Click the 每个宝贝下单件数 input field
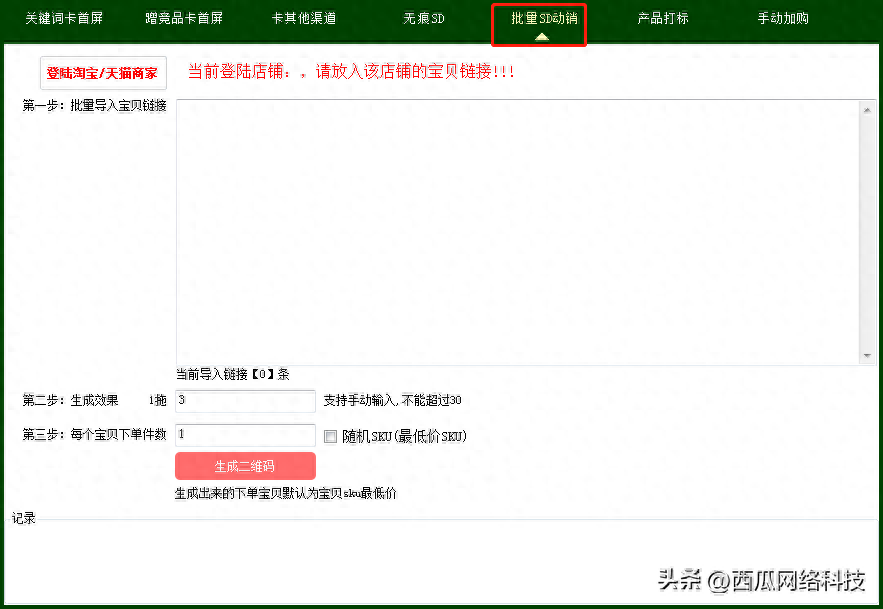Image resolution: width=883 pixels, height=609 pixels. coord(245,435)
